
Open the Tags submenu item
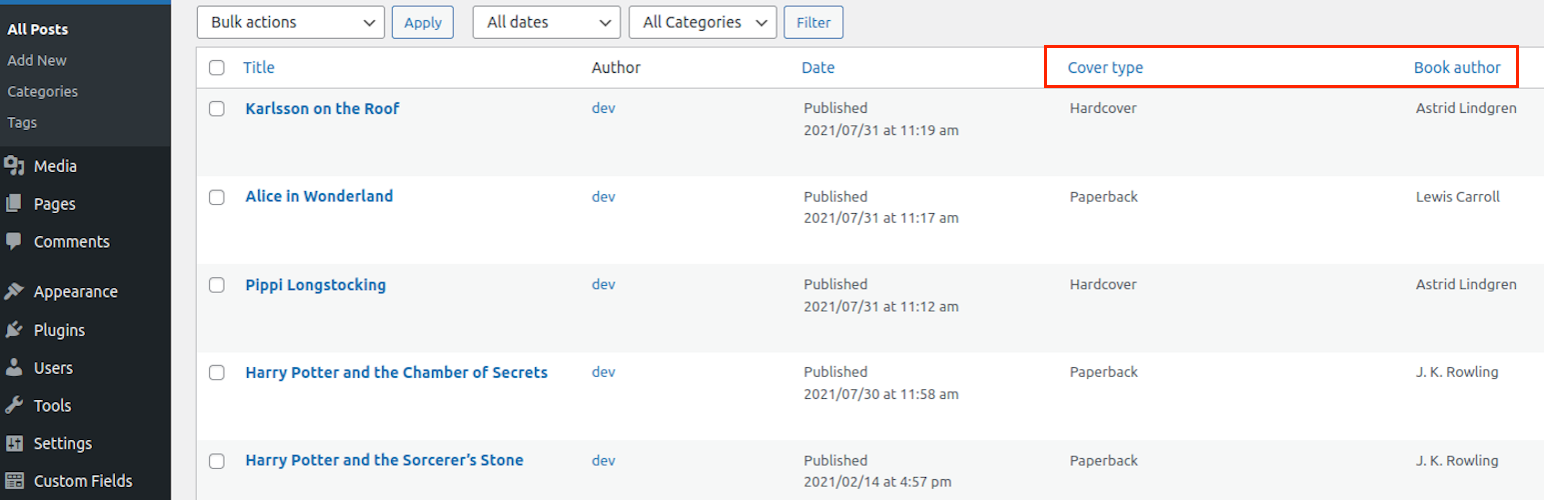pos(22,122)
